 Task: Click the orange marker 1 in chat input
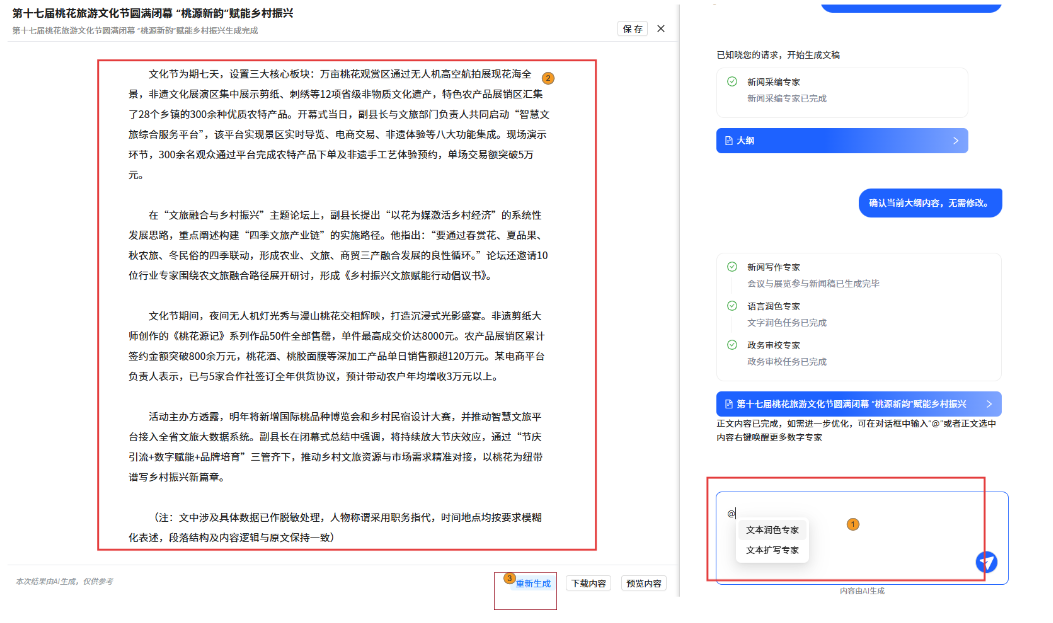[853, 523]
